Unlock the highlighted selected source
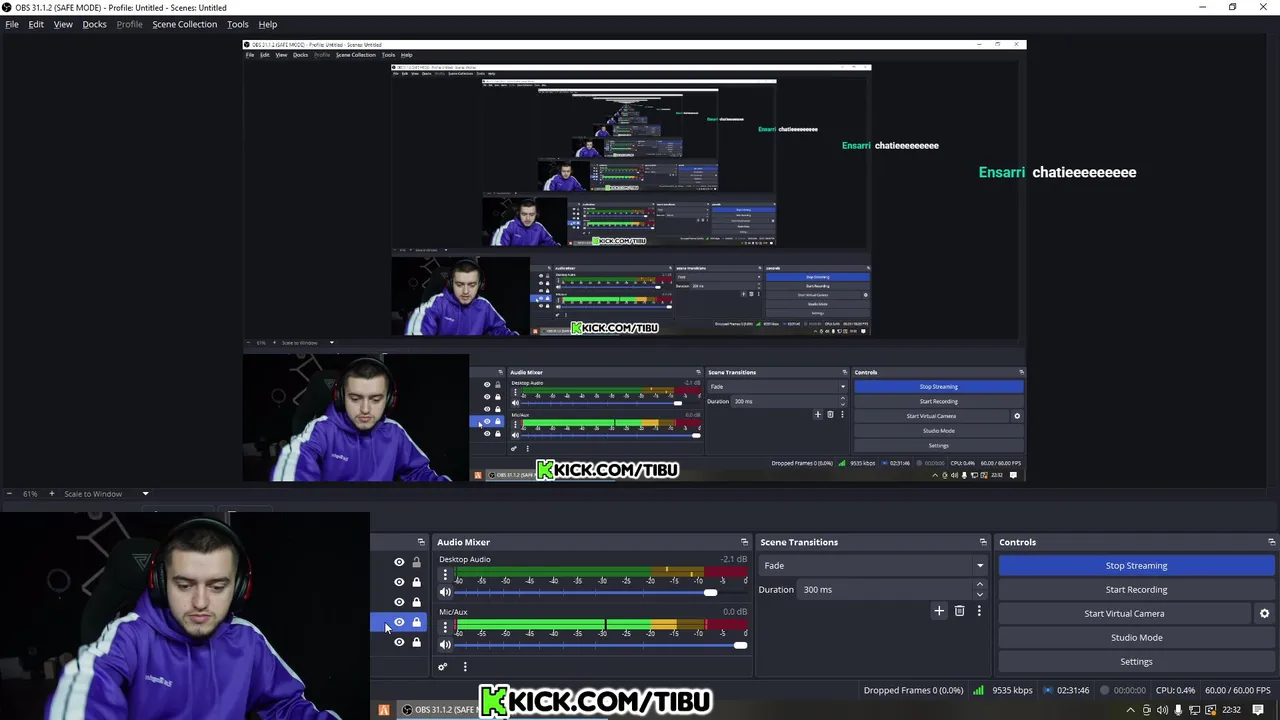The height and width of the screenshot is (720, 1280). (x=417, y=622)
